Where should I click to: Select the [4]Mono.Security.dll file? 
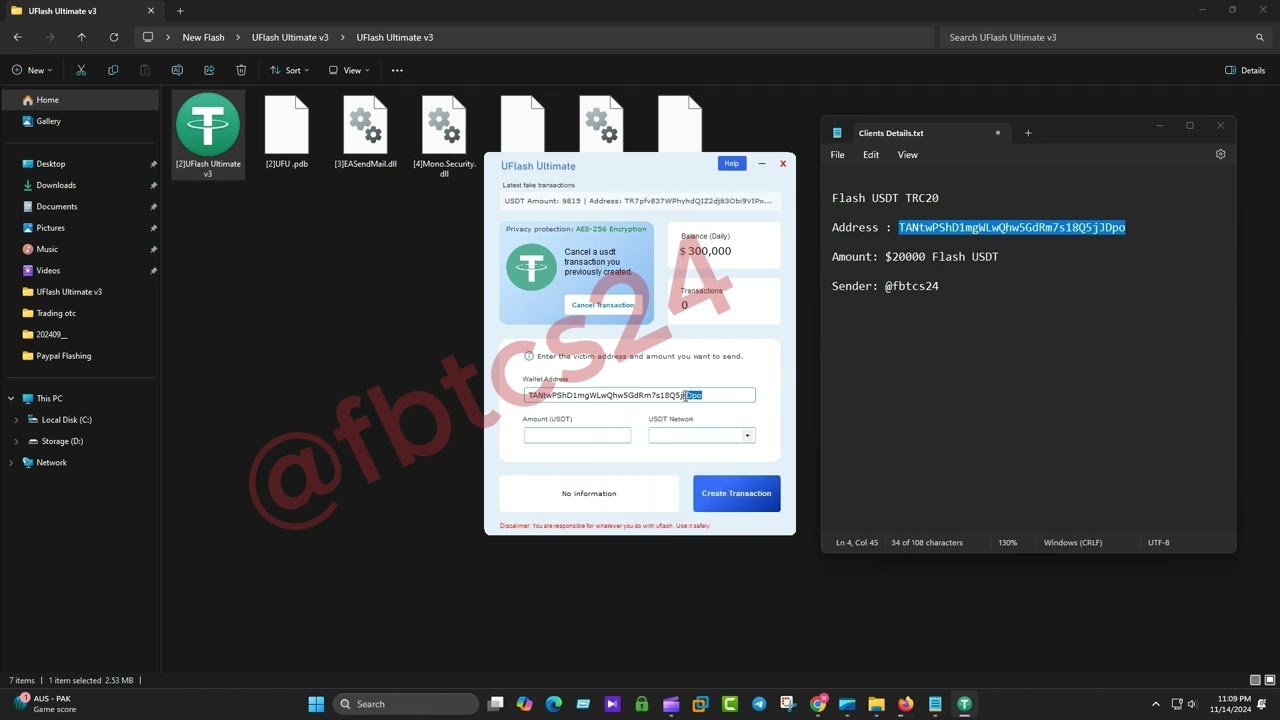tap(444, 136)
